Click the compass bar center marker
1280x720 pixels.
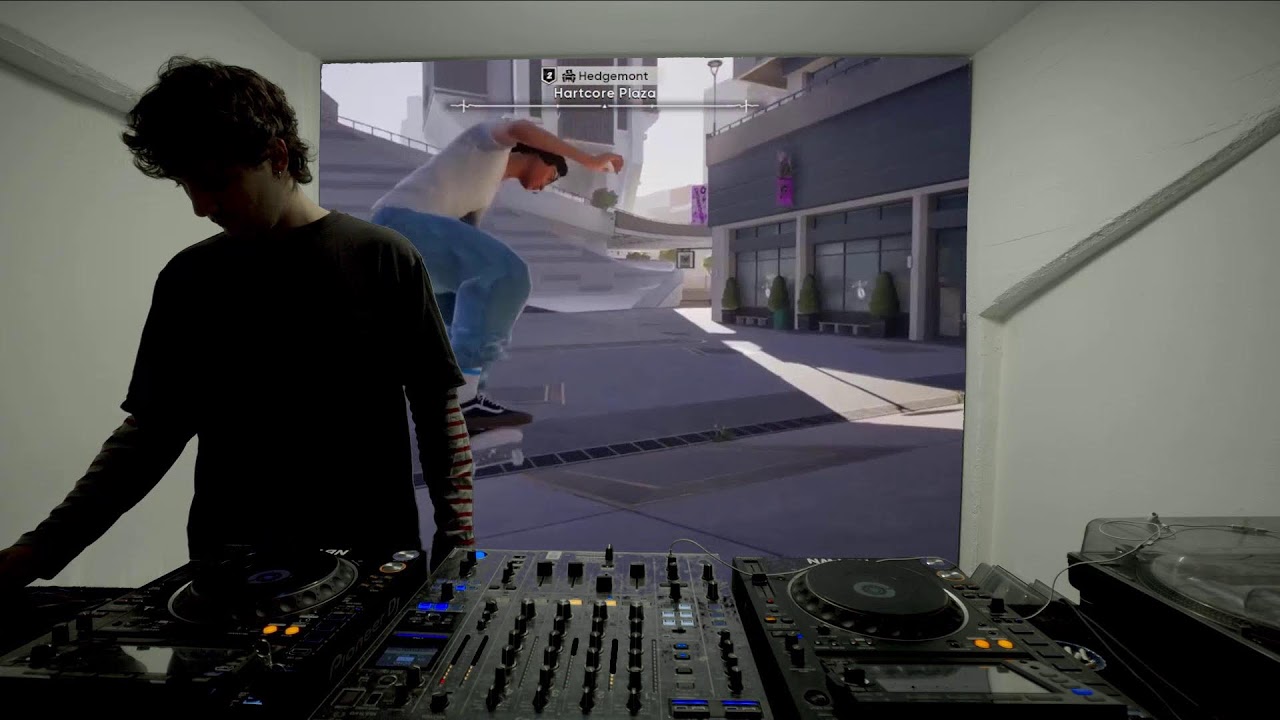click(x=605, y=105)
